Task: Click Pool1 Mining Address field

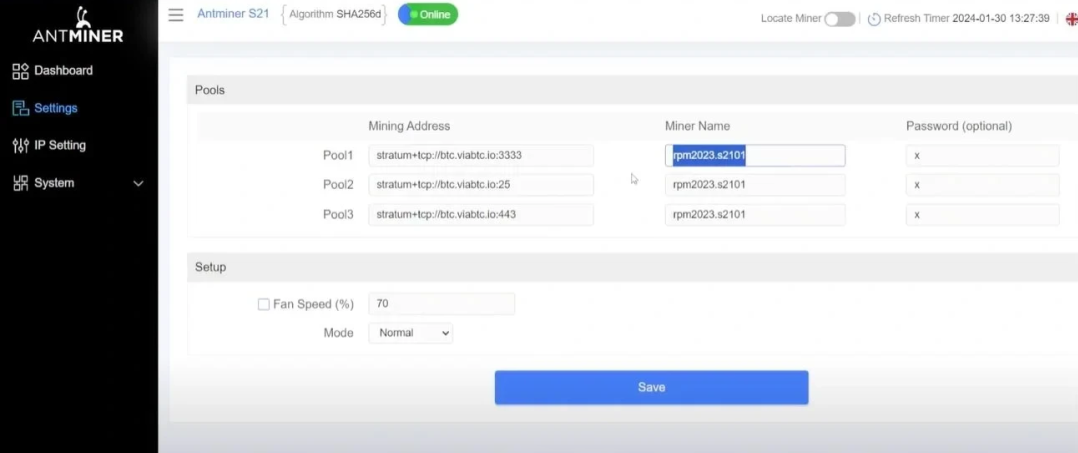Action: (480, 156)
